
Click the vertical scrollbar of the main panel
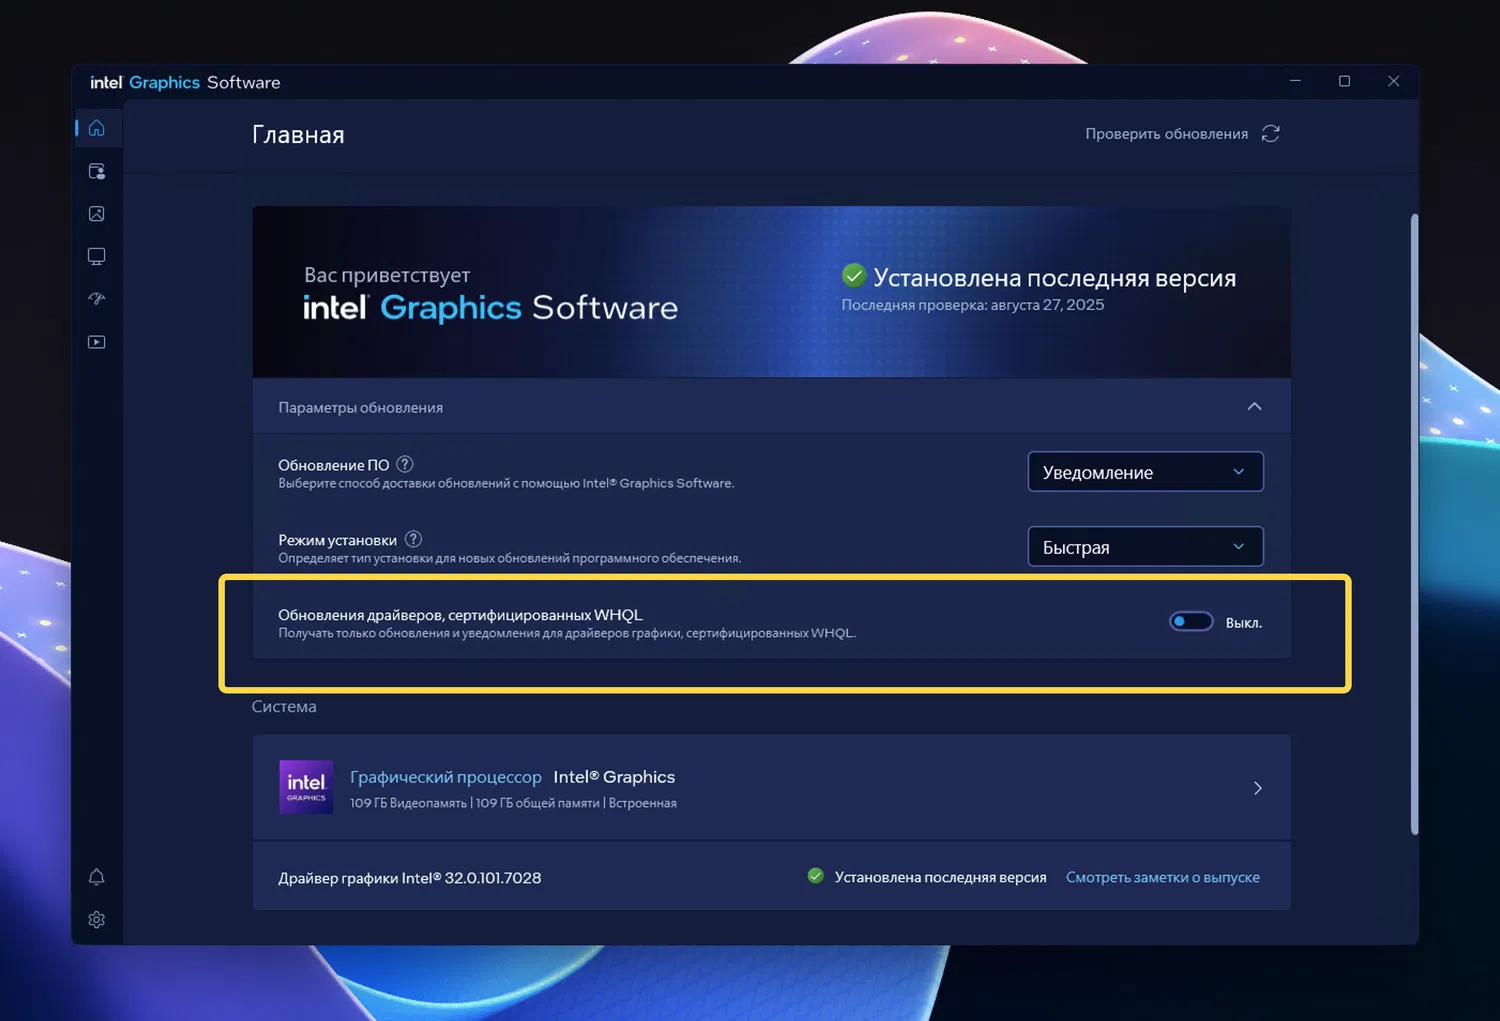coord(1414,524)
